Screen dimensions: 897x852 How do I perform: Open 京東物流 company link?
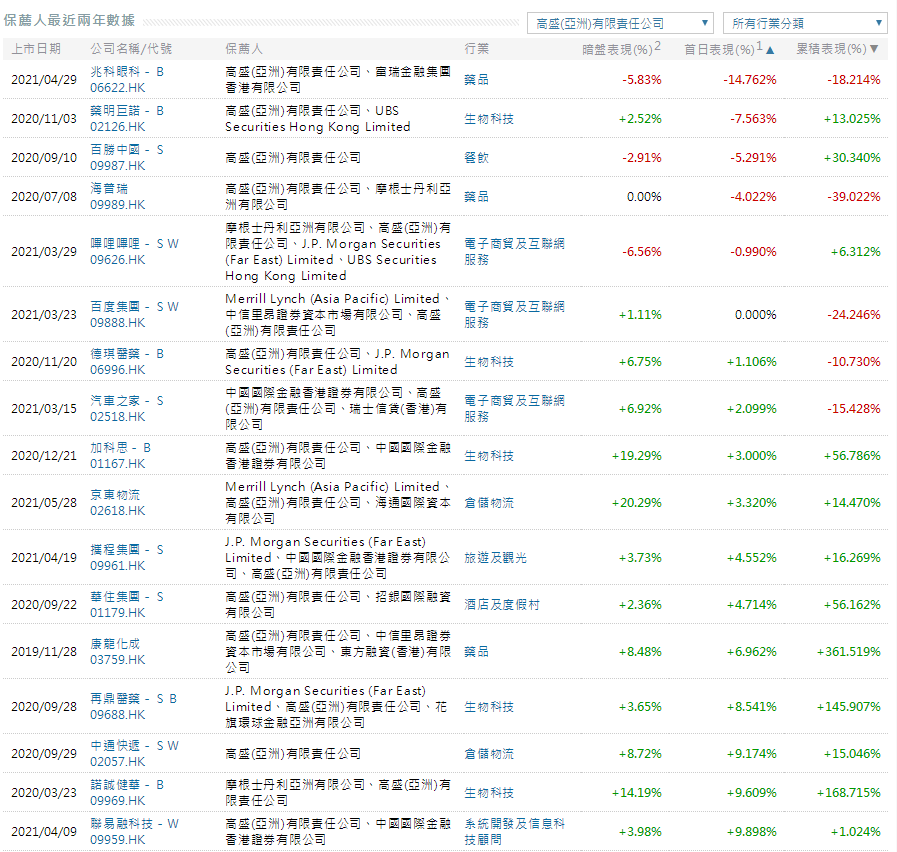point(115,494)
